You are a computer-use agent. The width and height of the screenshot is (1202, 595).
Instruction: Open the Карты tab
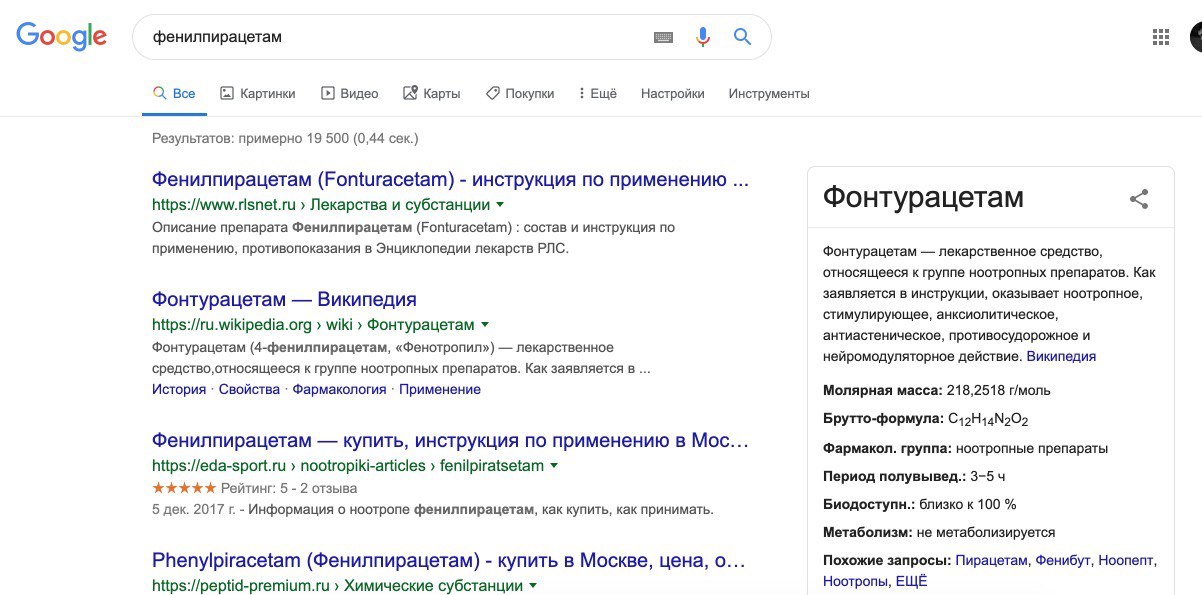click(x=431, y=93)
